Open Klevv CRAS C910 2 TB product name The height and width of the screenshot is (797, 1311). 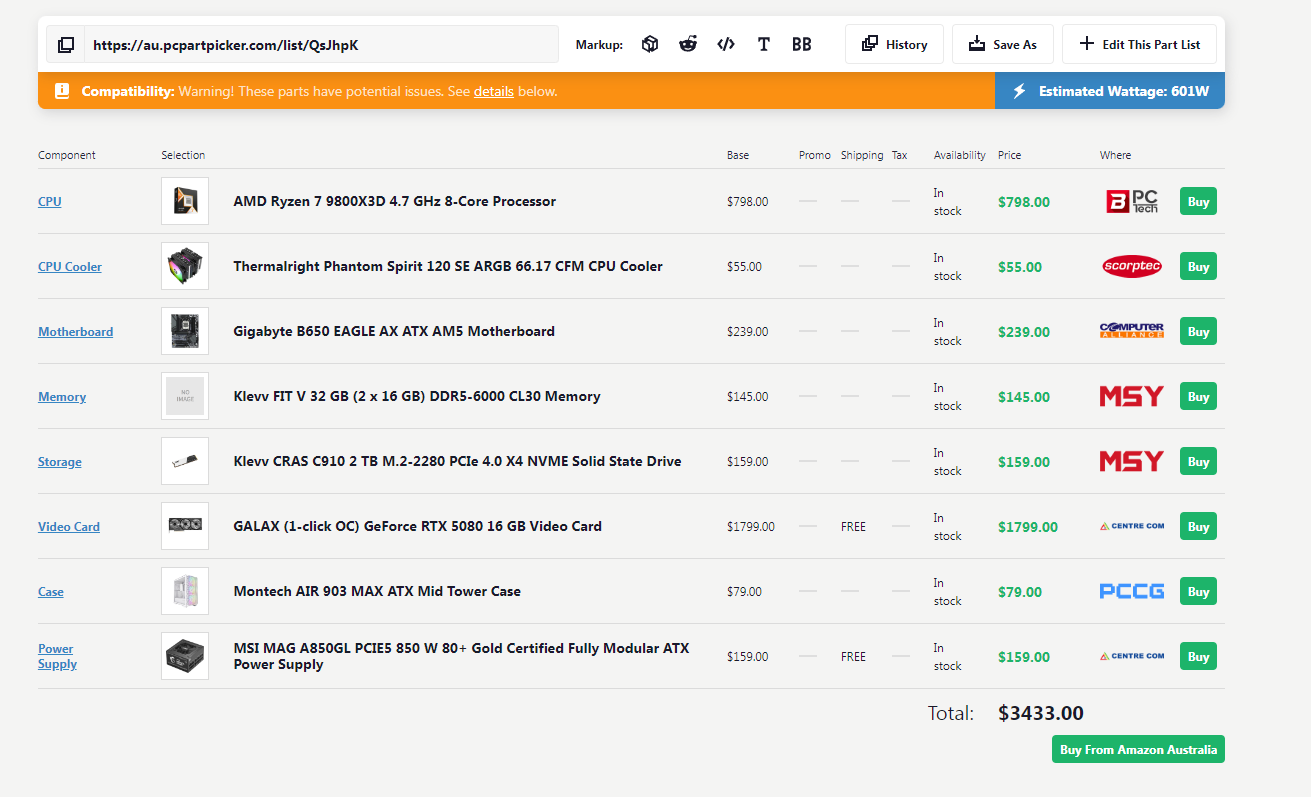point(457,461)
